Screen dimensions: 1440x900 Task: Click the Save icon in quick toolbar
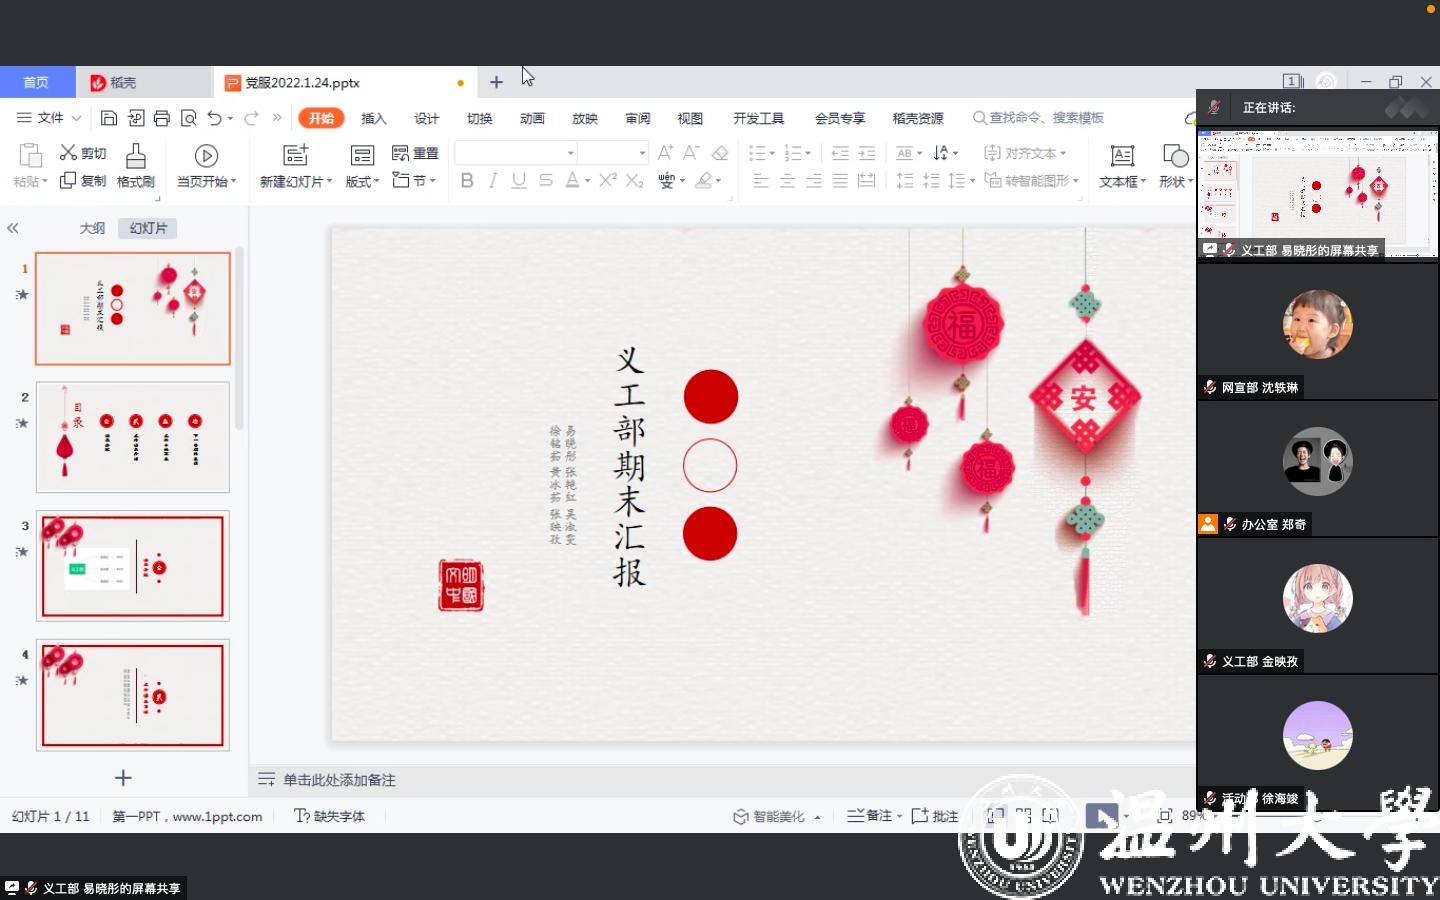click(109, 118)
